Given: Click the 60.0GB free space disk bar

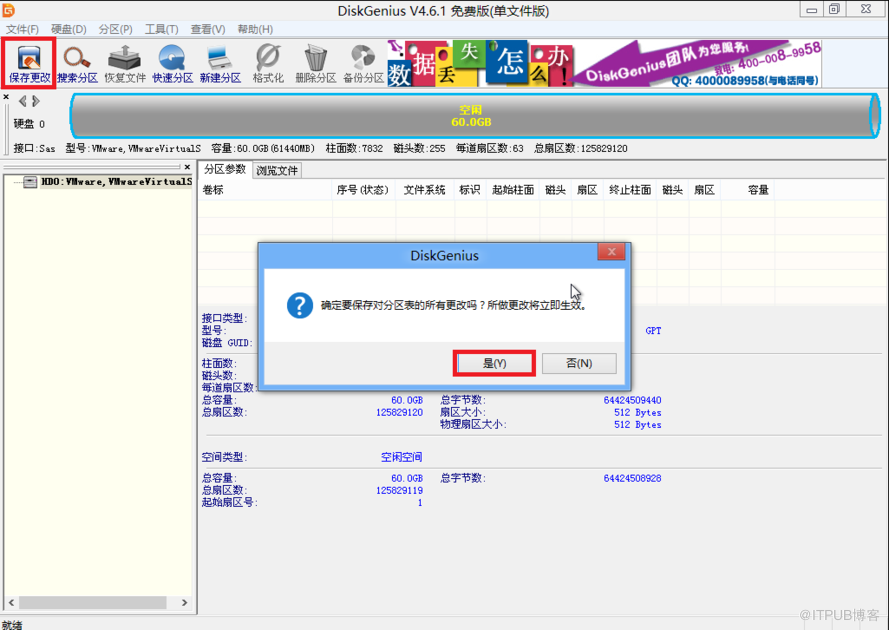Looking at the screenshot, I should coord(475,116).
